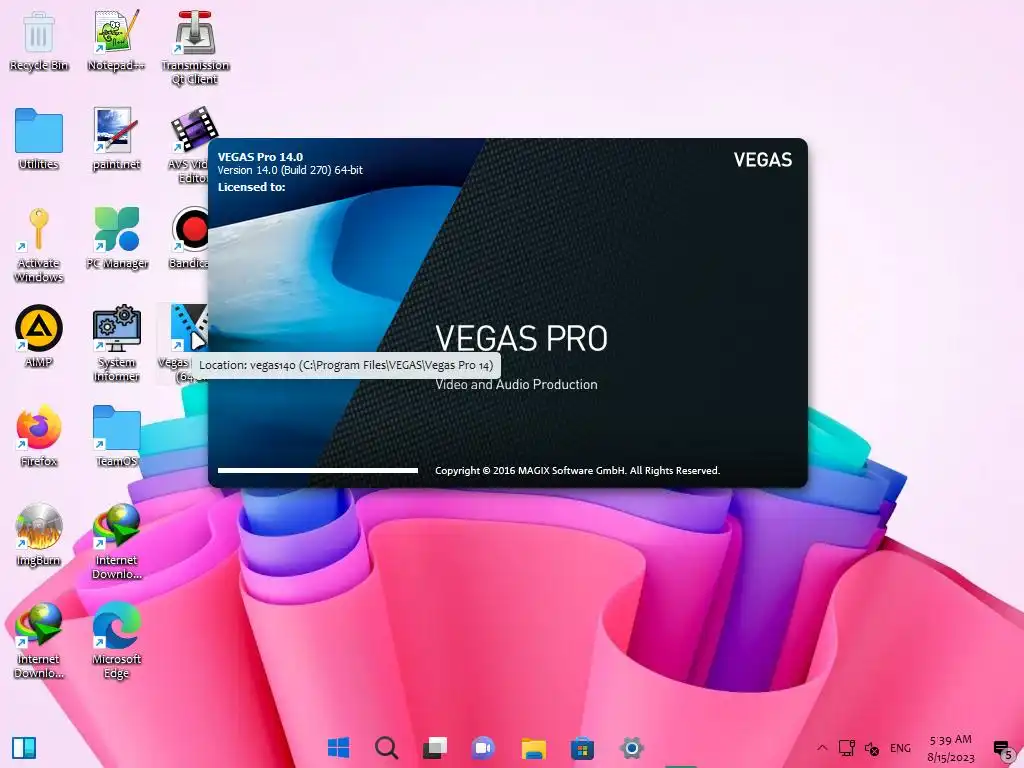Open File Explorer from the taskbar
The width and height of the screenshot is (1024, 768).
coord(533,748)
